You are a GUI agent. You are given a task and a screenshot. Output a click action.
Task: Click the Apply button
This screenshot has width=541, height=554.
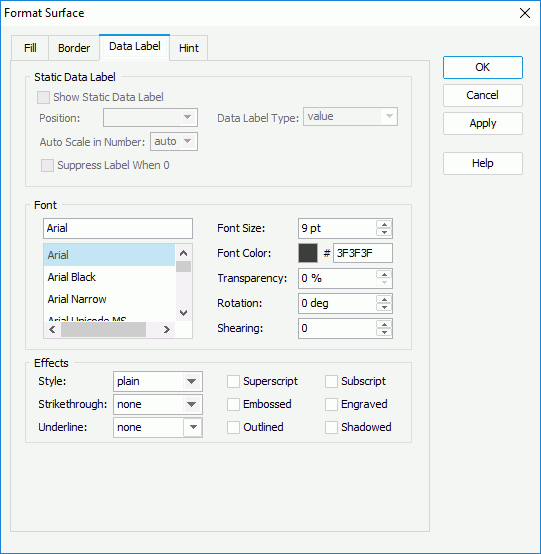[483, 123]
